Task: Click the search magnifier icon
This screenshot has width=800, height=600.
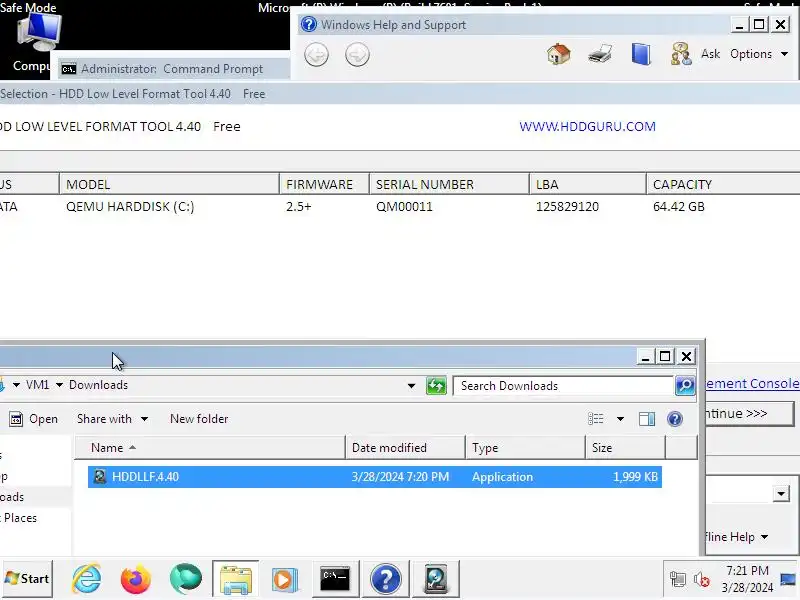Action: (685, 386)
